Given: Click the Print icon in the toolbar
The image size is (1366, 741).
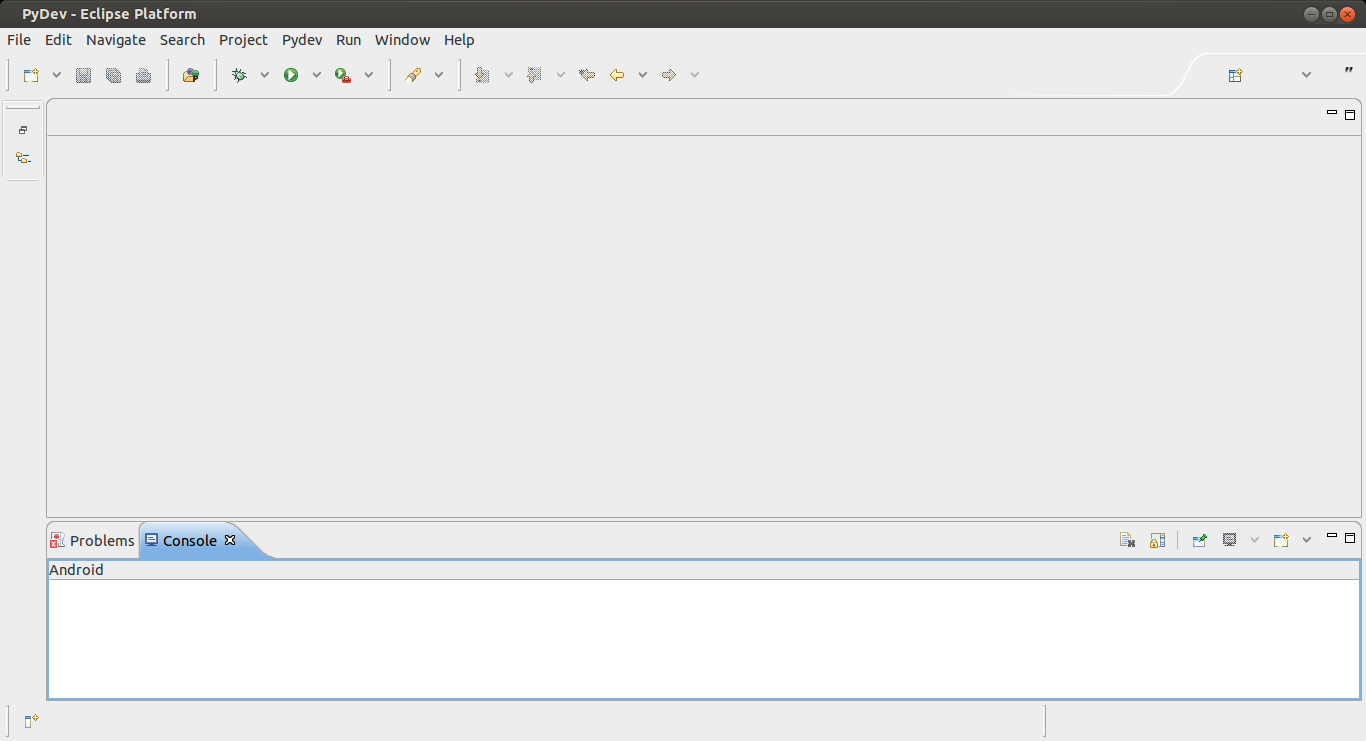Looking at the screenshot, I should pyautogui.click(x=144, y=75).
